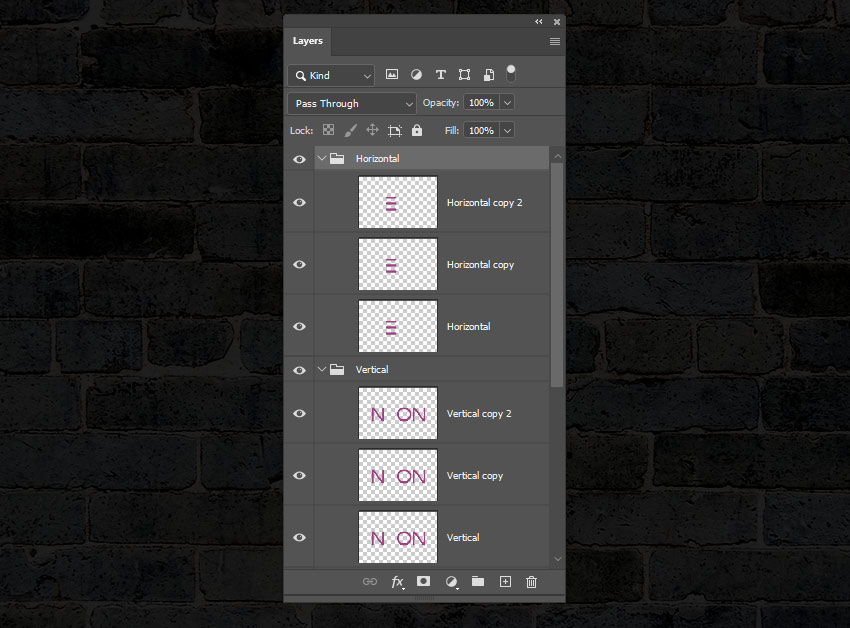Toggle the layer filtering switch
850x628 pixels.
511,71
